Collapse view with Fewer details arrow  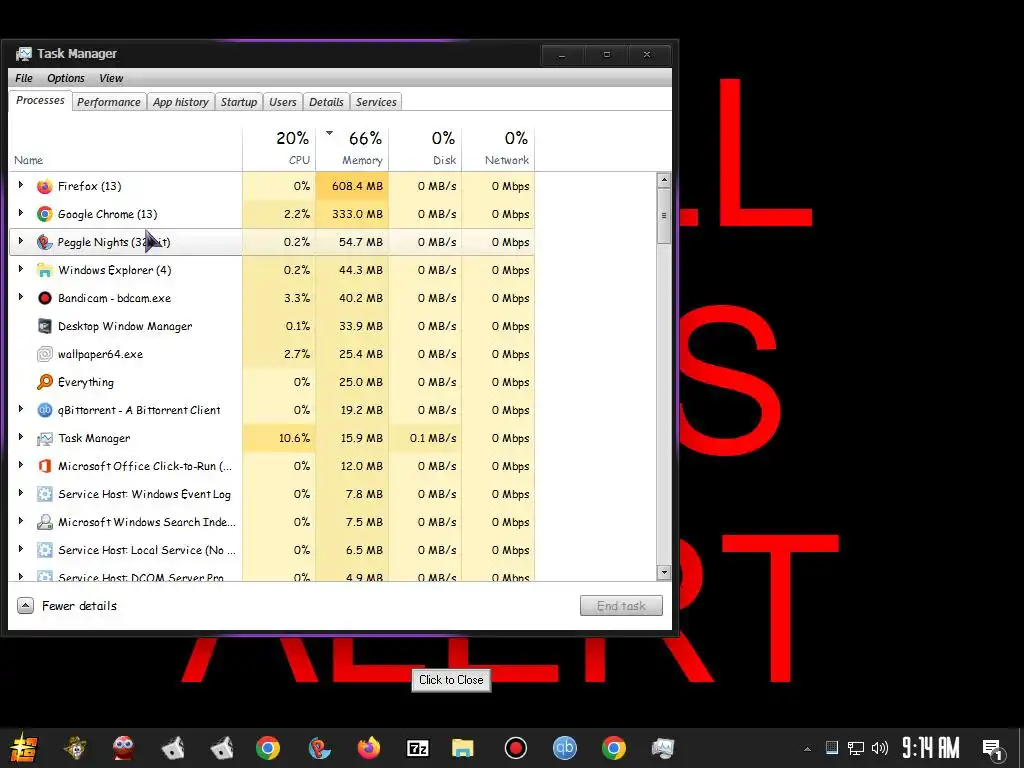25,606
